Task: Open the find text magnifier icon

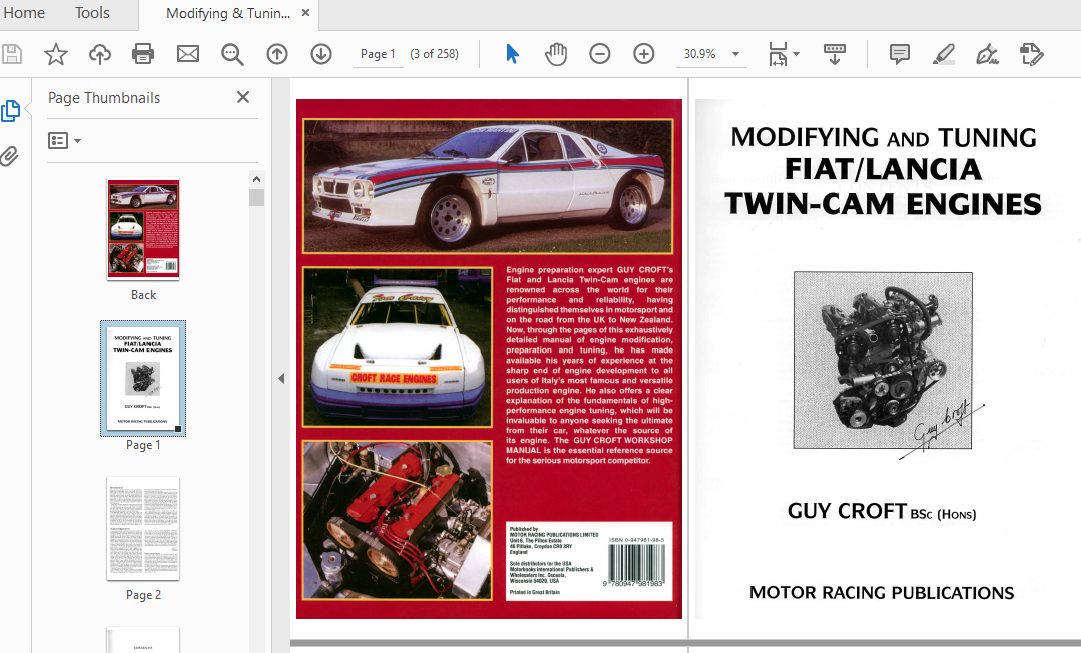Action: (232, 54)
